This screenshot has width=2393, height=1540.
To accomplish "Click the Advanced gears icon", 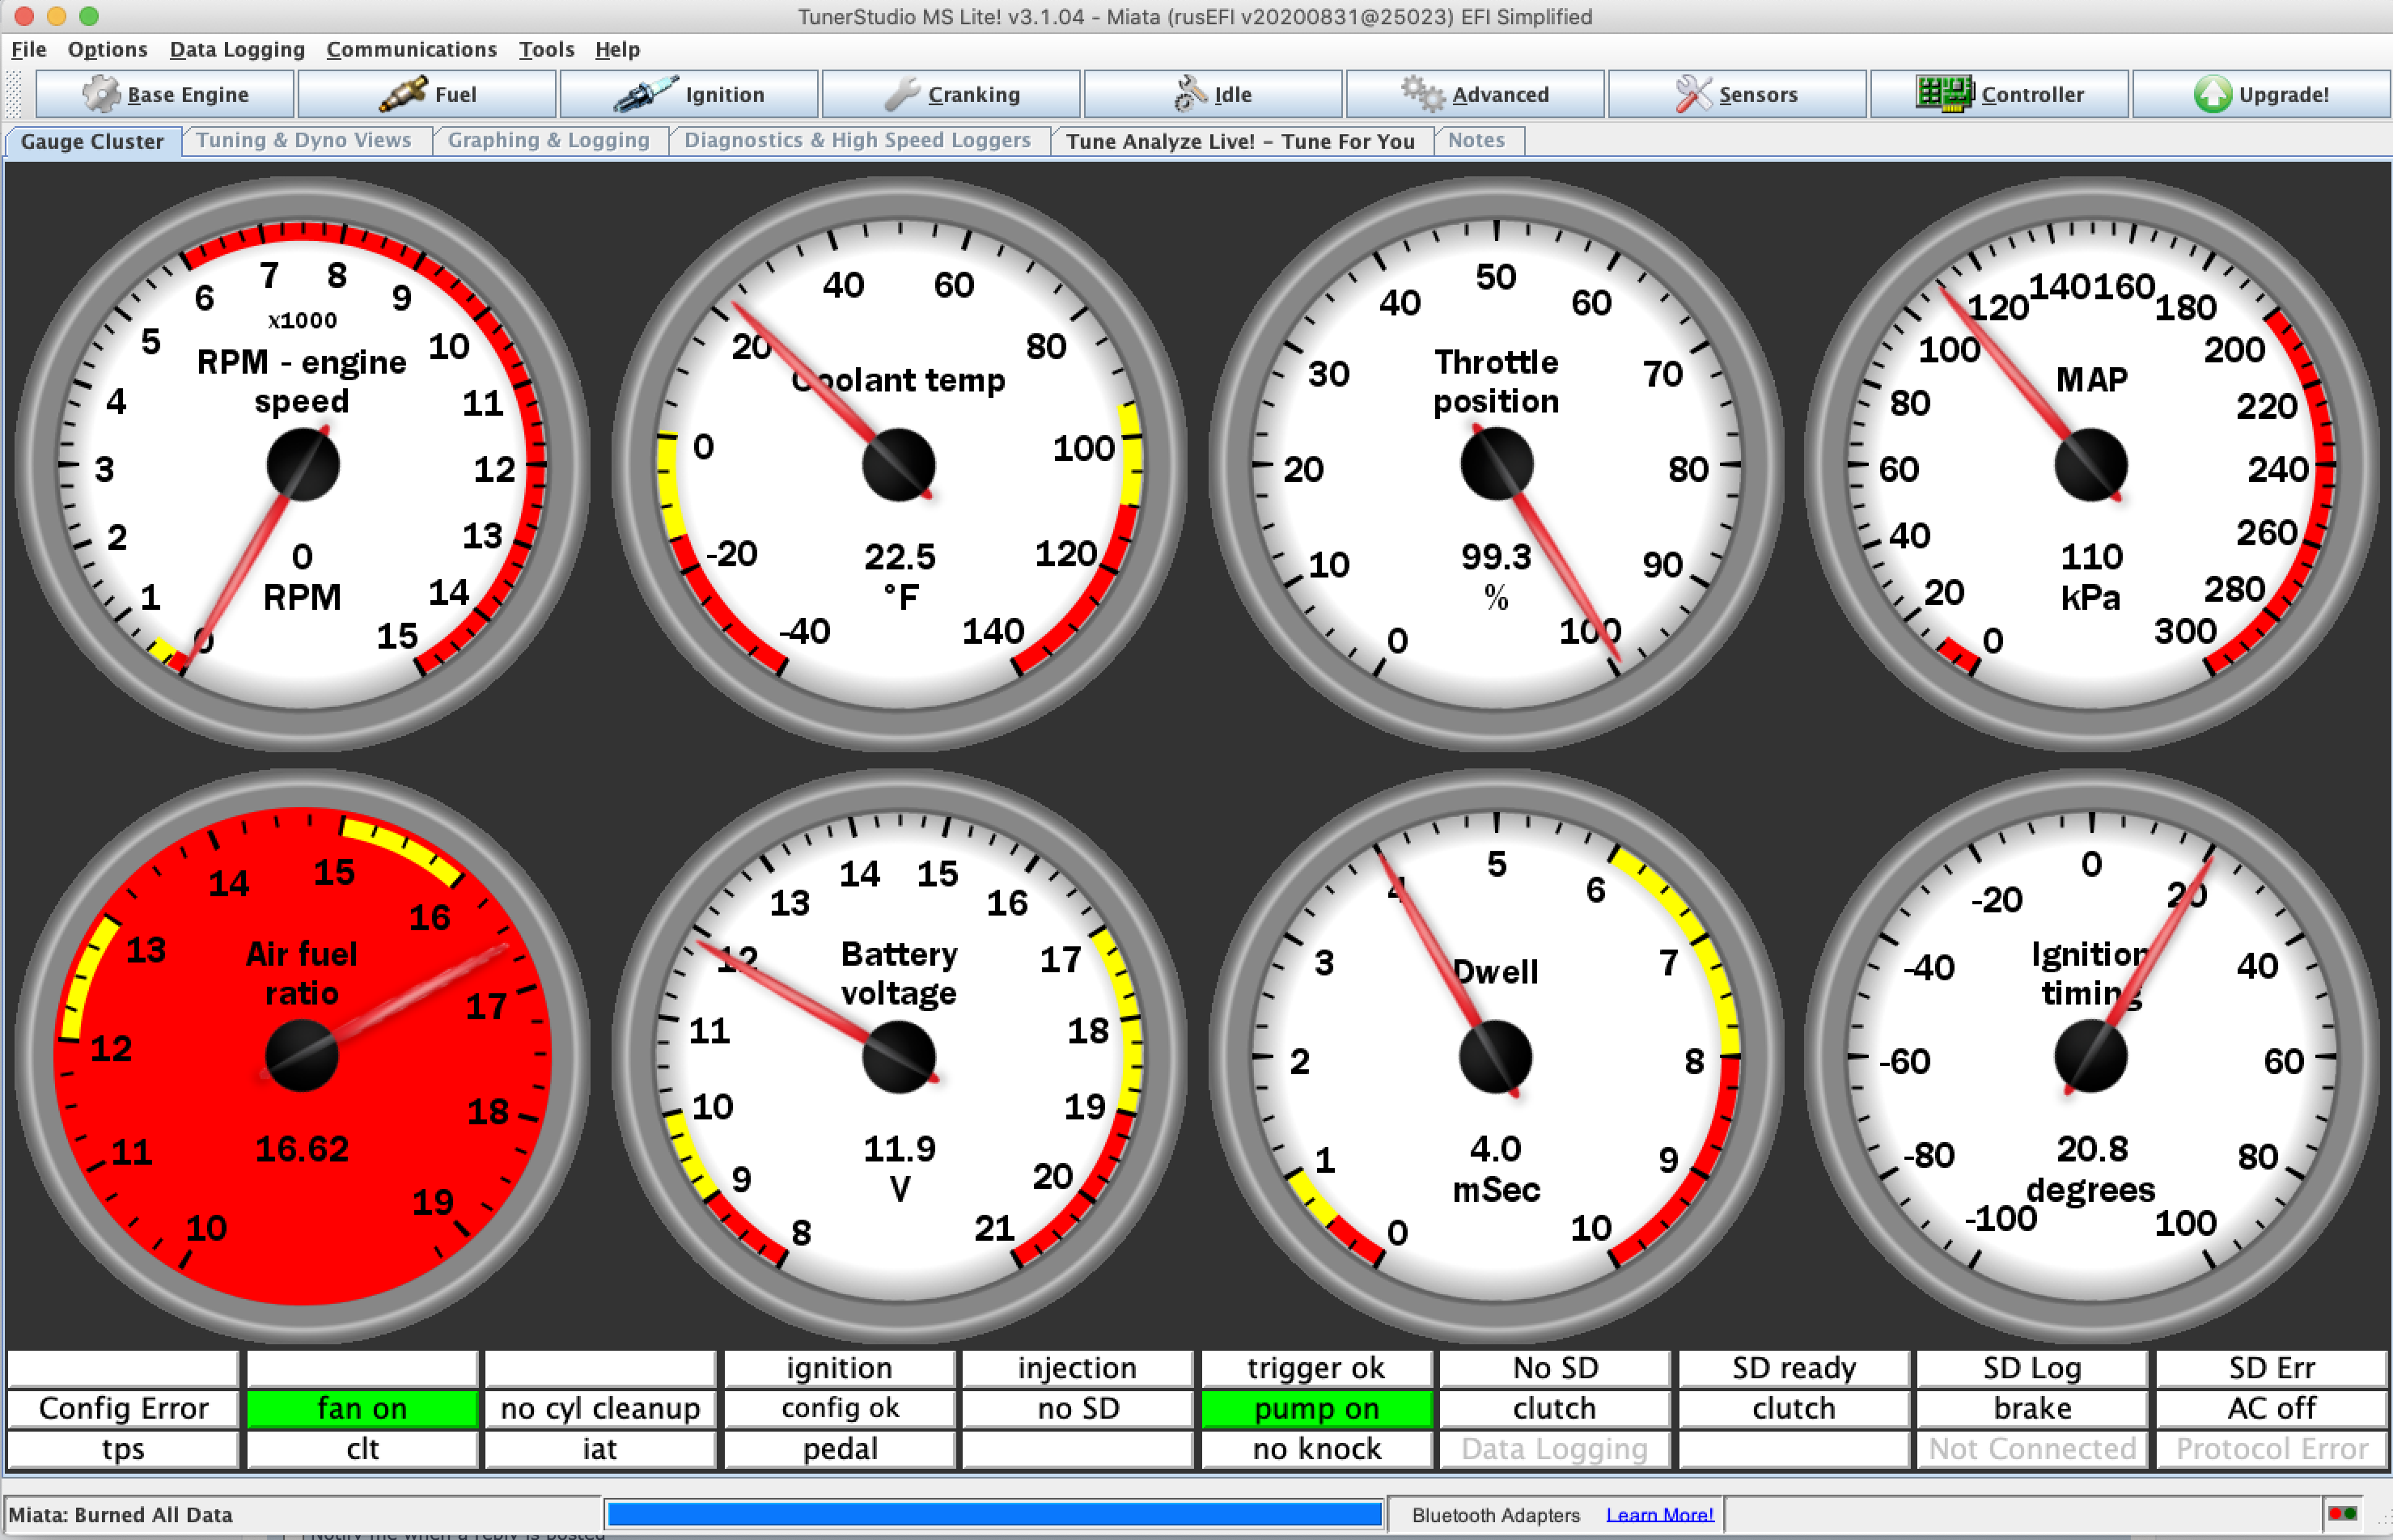I will (1422, 94).
